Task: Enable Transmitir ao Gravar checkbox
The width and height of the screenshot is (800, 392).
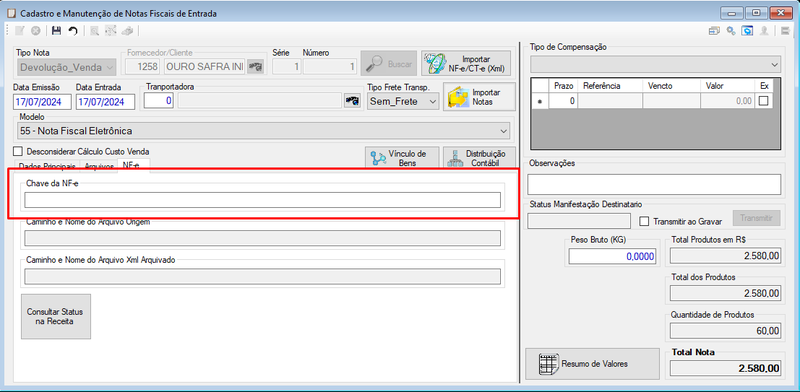Action: 645,222
